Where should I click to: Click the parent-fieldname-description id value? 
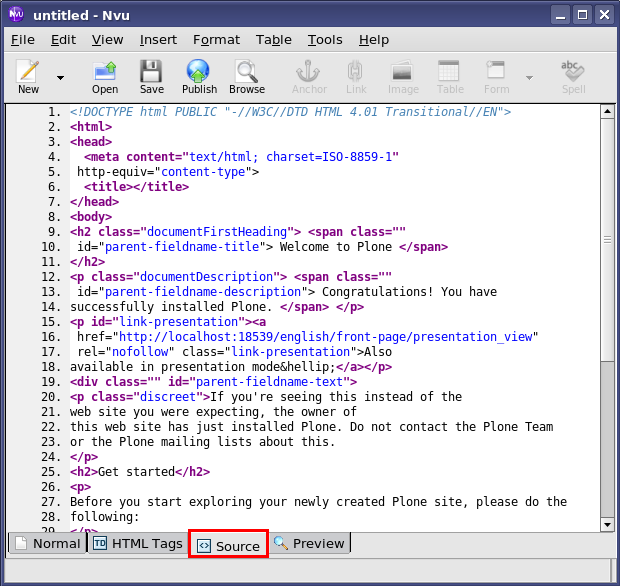[x=203, y=292]
